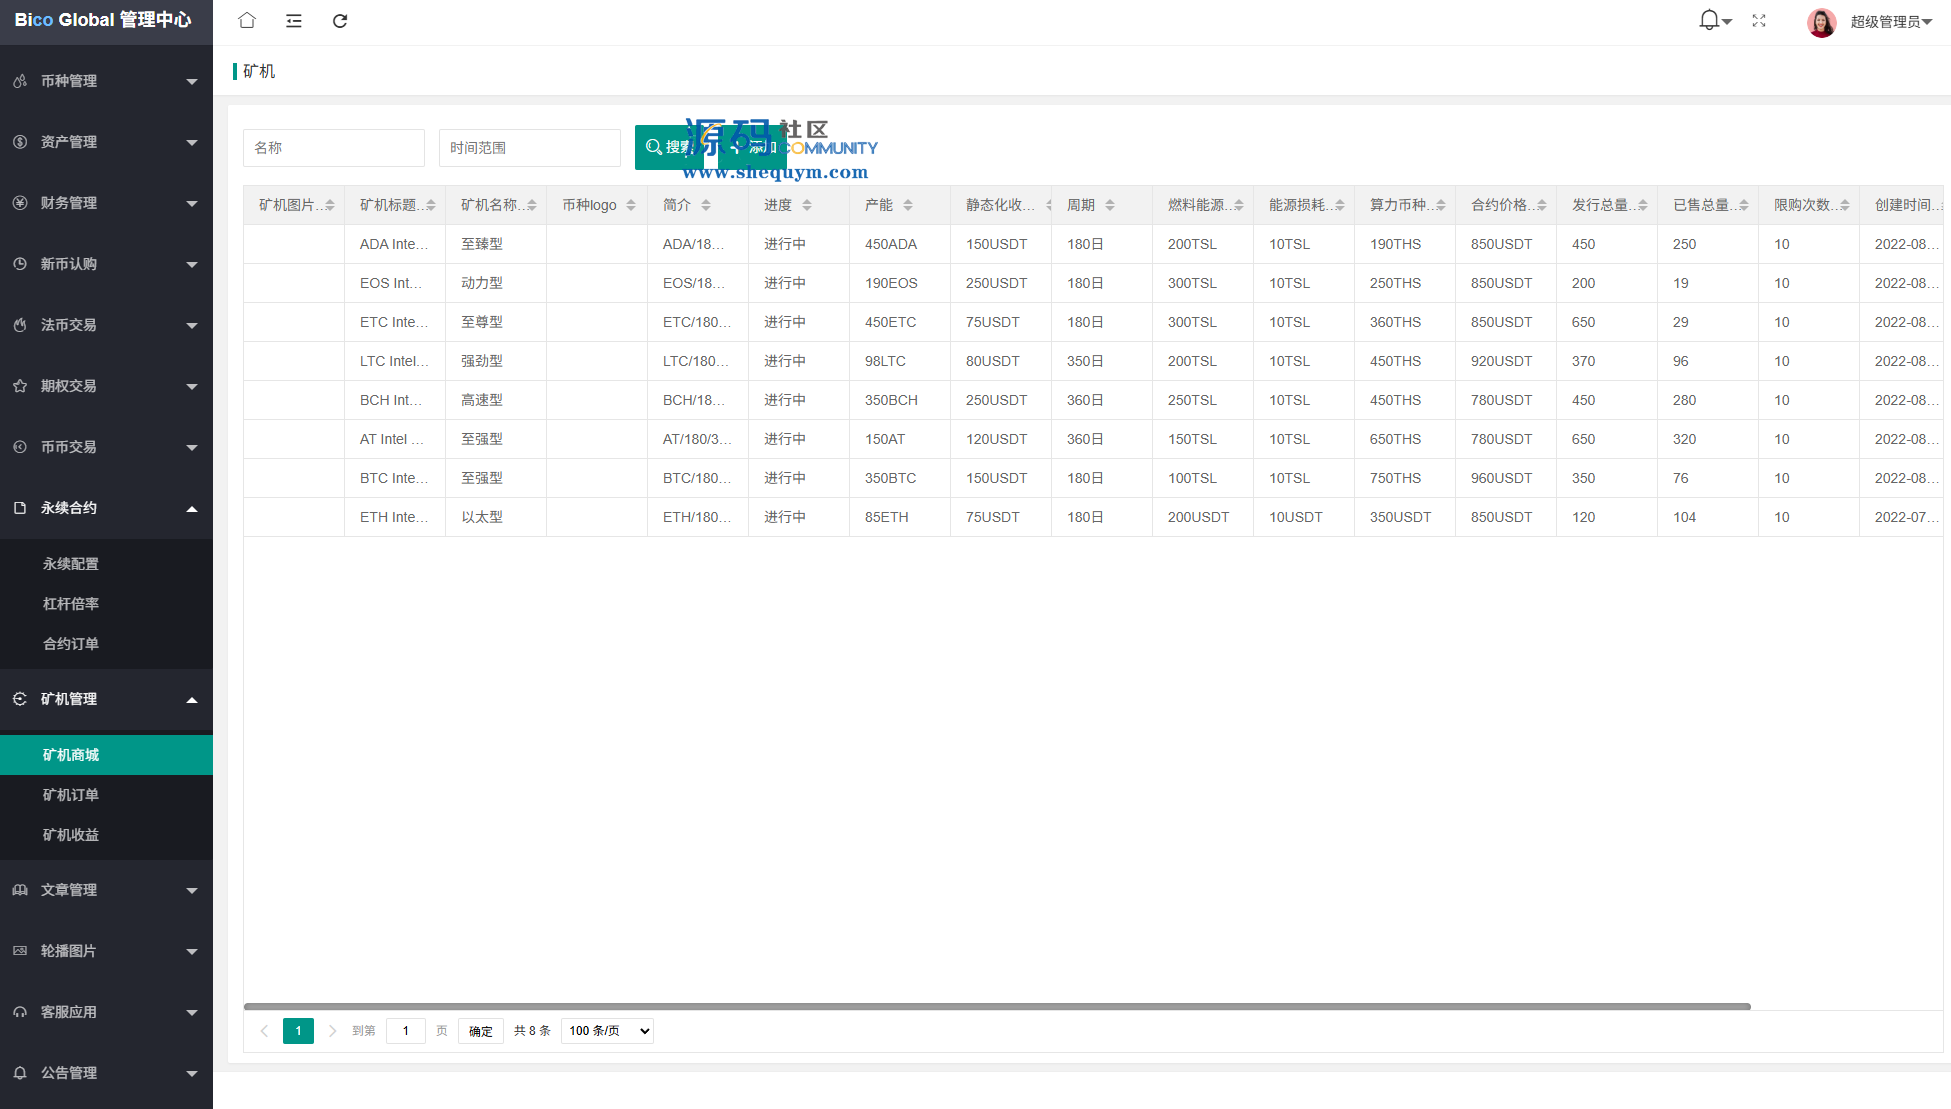
Task: Sort table by 进度 column arrows
Action: click(807, 205)
